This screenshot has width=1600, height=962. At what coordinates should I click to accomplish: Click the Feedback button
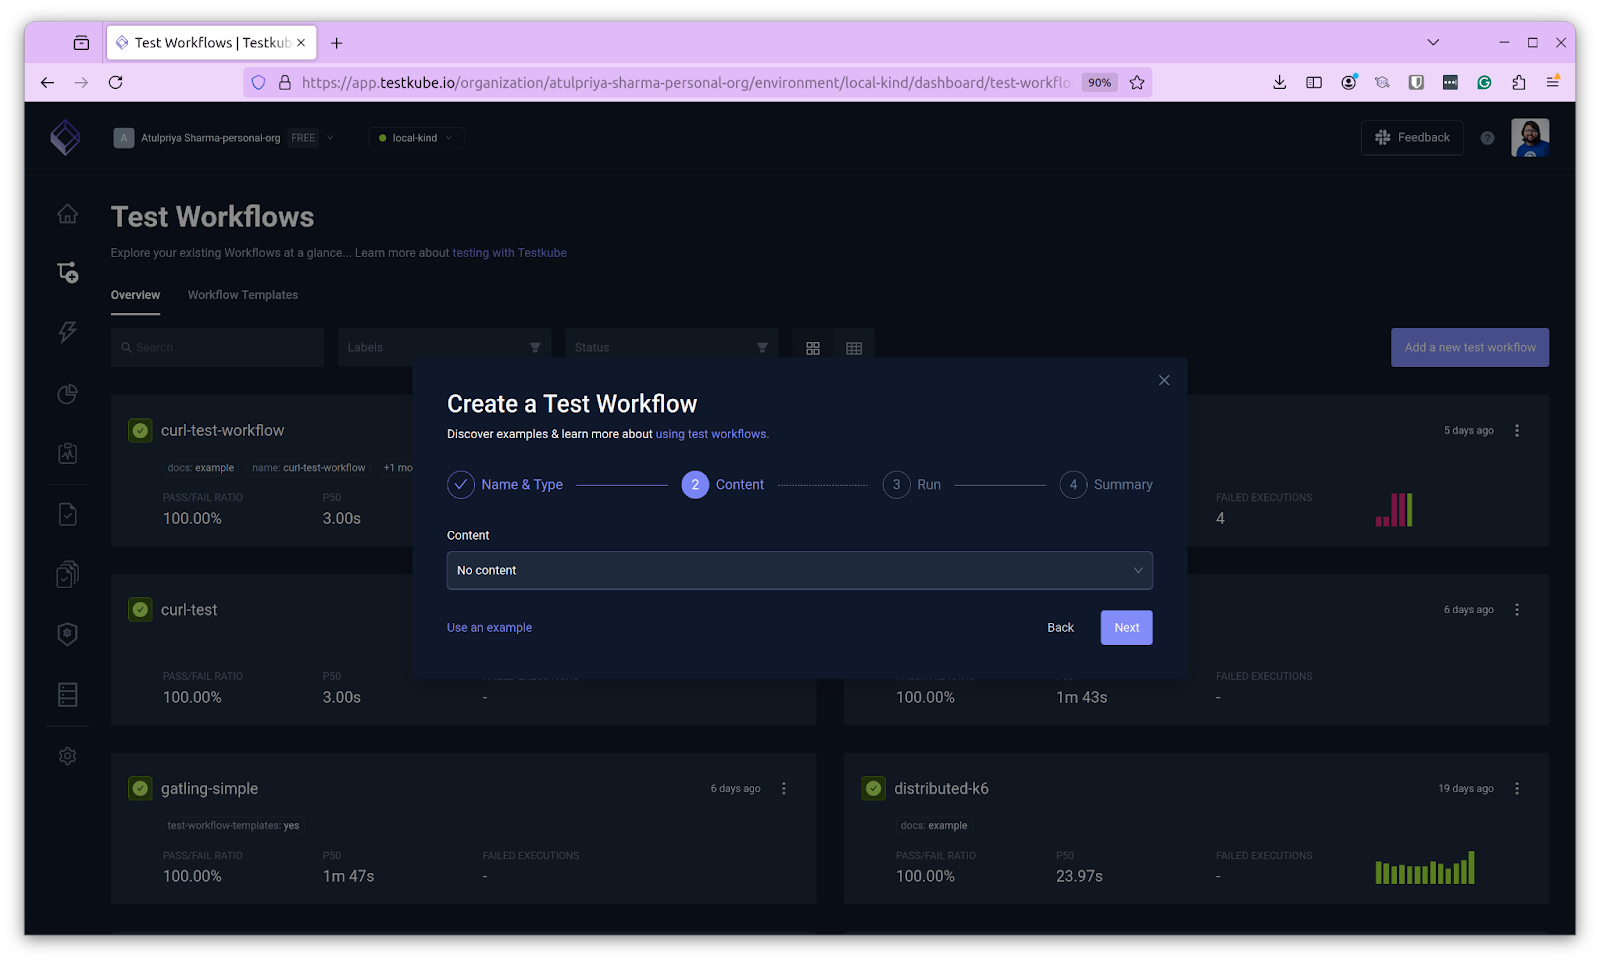1412,138
